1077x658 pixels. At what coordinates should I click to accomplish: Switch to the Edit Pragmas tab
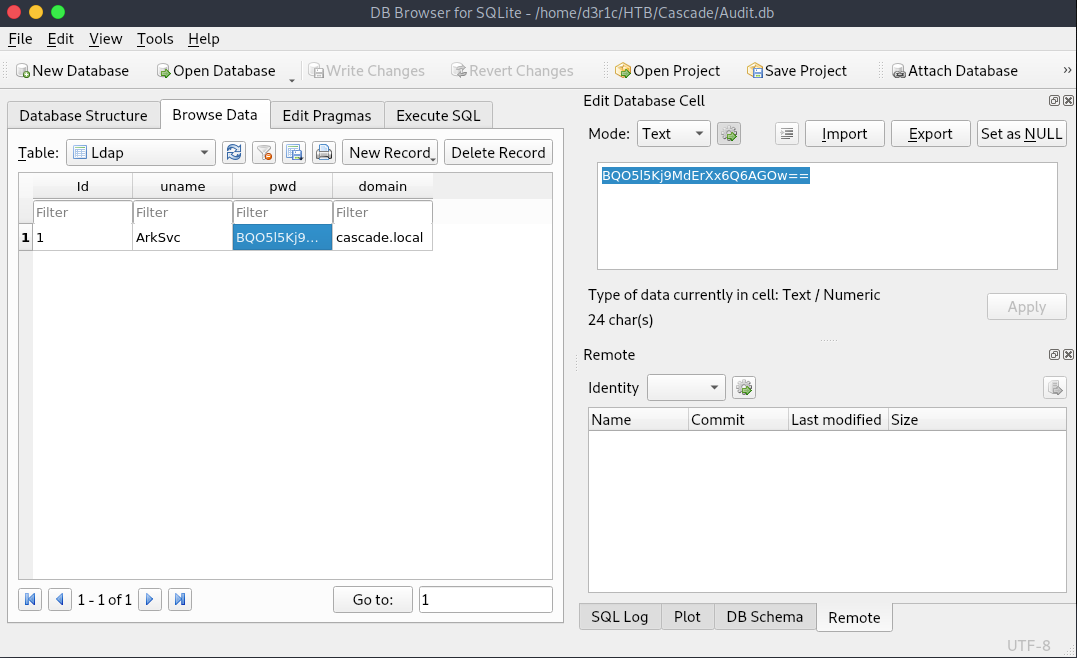click(x=327, y=115)
